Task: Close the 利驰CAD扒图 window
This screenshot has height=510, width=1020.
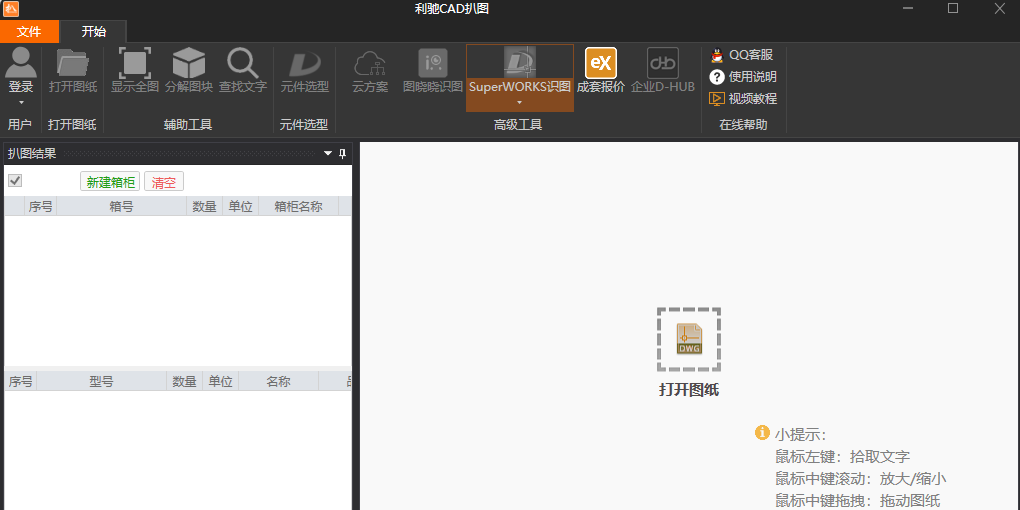Action: 1000,8
